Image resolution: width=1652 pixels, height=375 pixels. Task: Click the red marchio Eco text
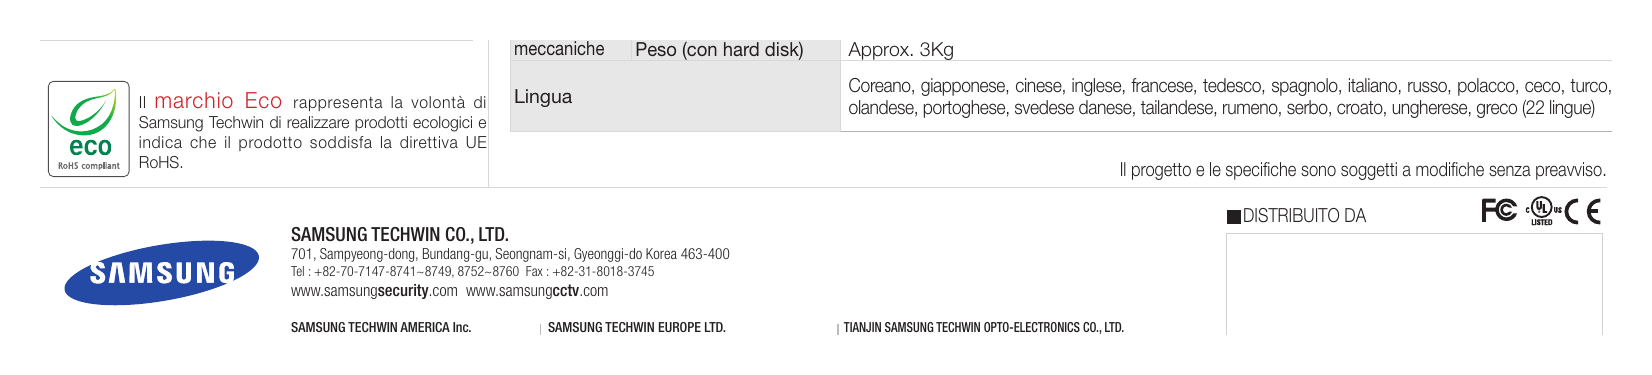pyautogui.click(x=218, y=101)
